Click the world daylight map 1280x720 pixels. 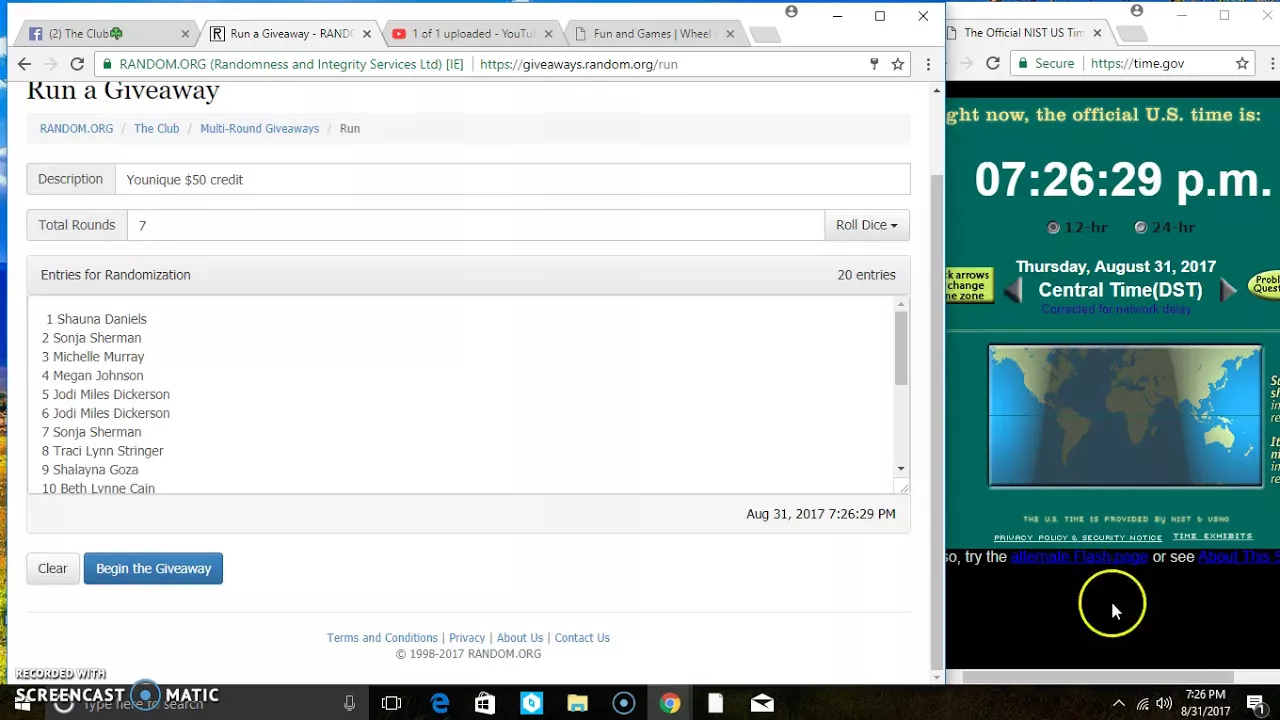click(1125, 416)
